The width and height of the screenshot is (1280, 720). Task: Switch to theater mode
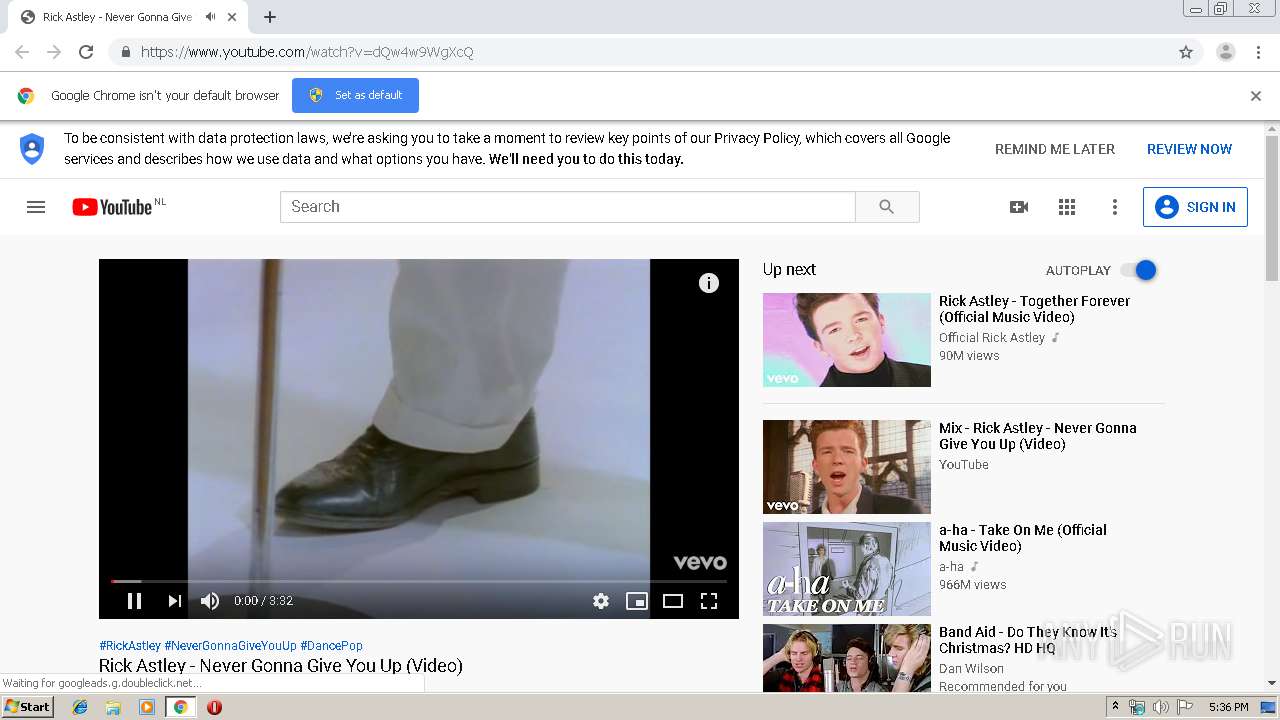(673, 601)
